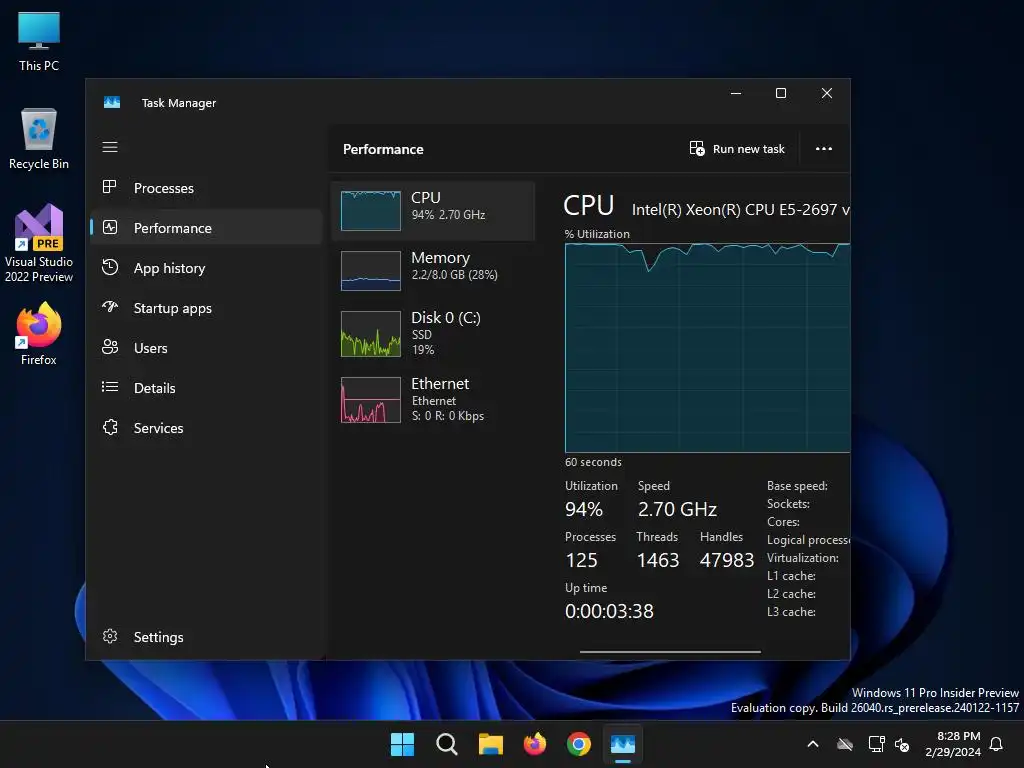Select the Memory performance item
1024x768 pixels.
pyautogui.click(x=433, y=270)
